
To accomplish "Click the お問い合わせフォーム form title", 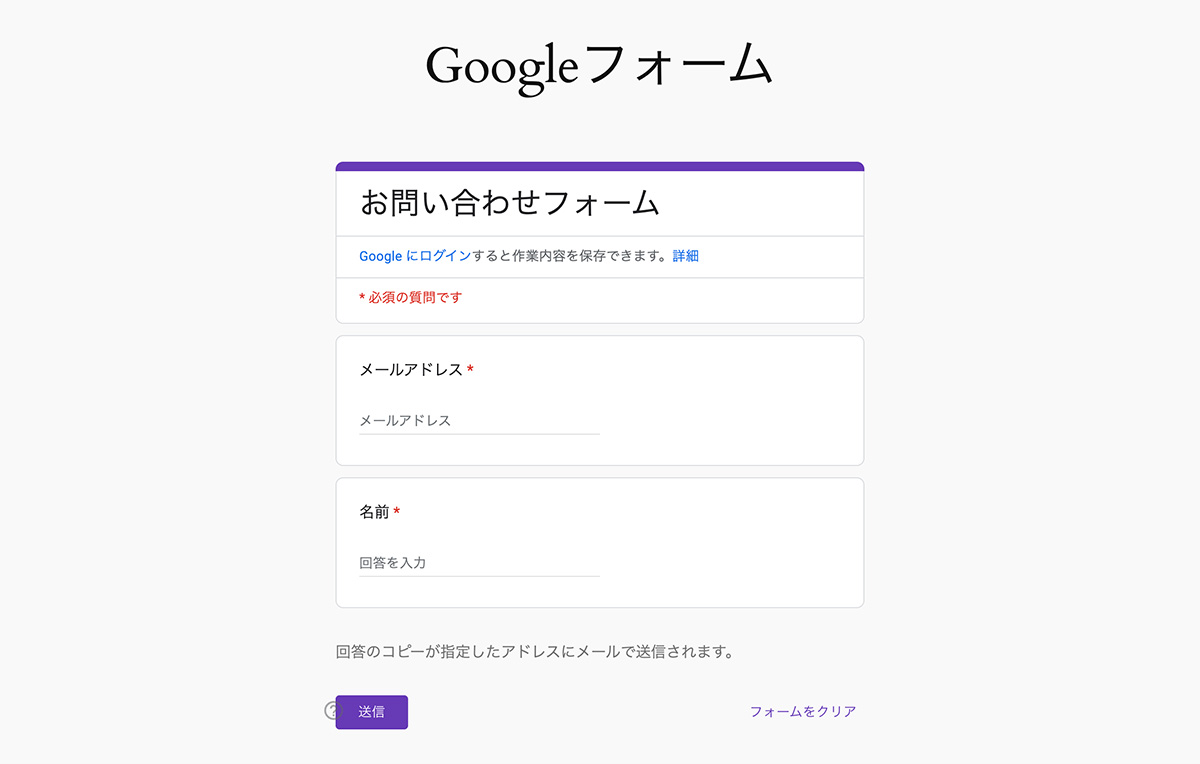I will coord(510,203).
